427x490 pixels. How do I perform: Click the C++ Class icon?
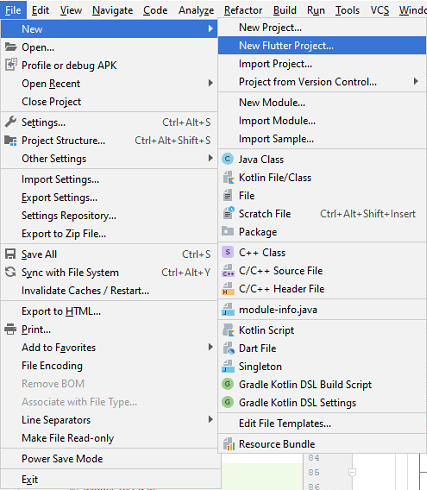(228, 252)
